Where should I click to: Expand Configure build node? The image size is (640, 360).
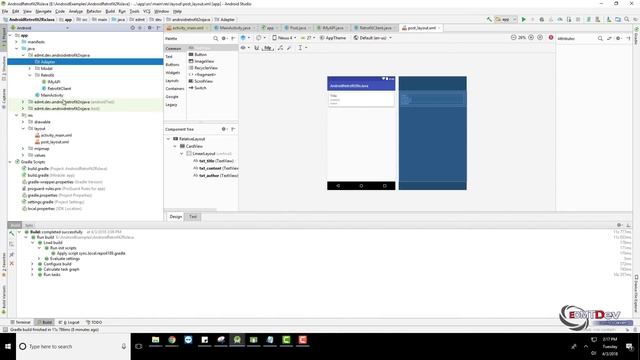click(x=33, y=264)
